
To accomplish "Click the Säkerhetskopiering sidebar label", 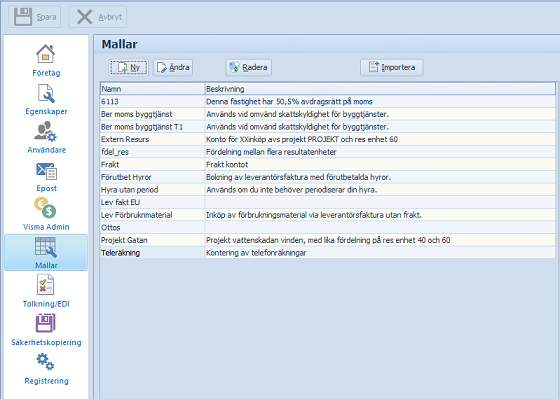I will point(46,342).
